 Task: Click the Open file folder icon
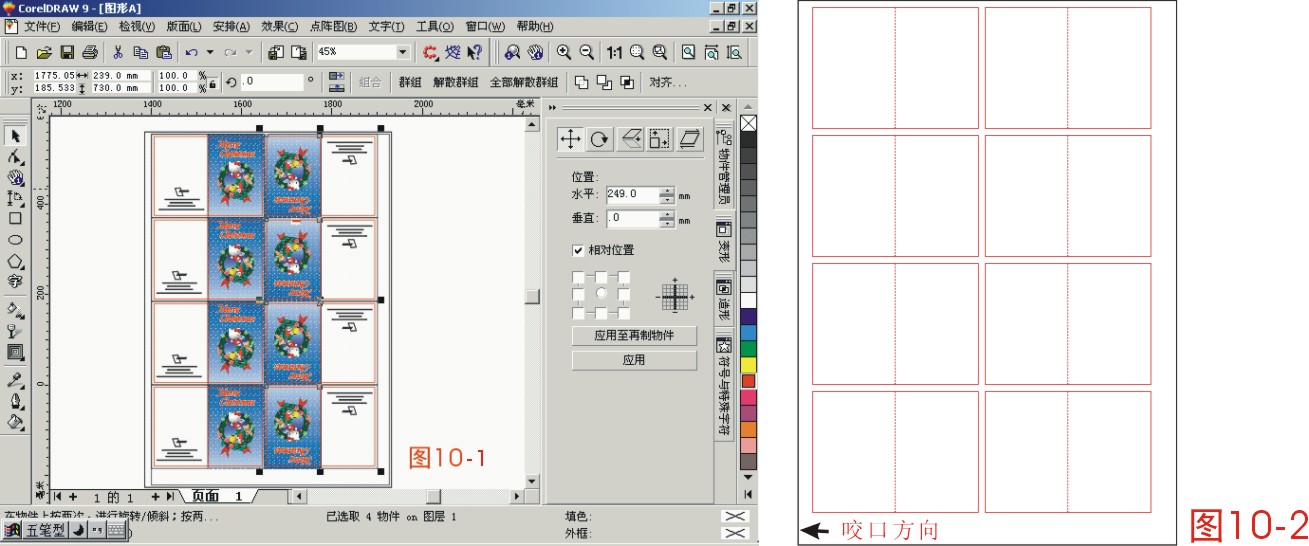coord(43,52)
